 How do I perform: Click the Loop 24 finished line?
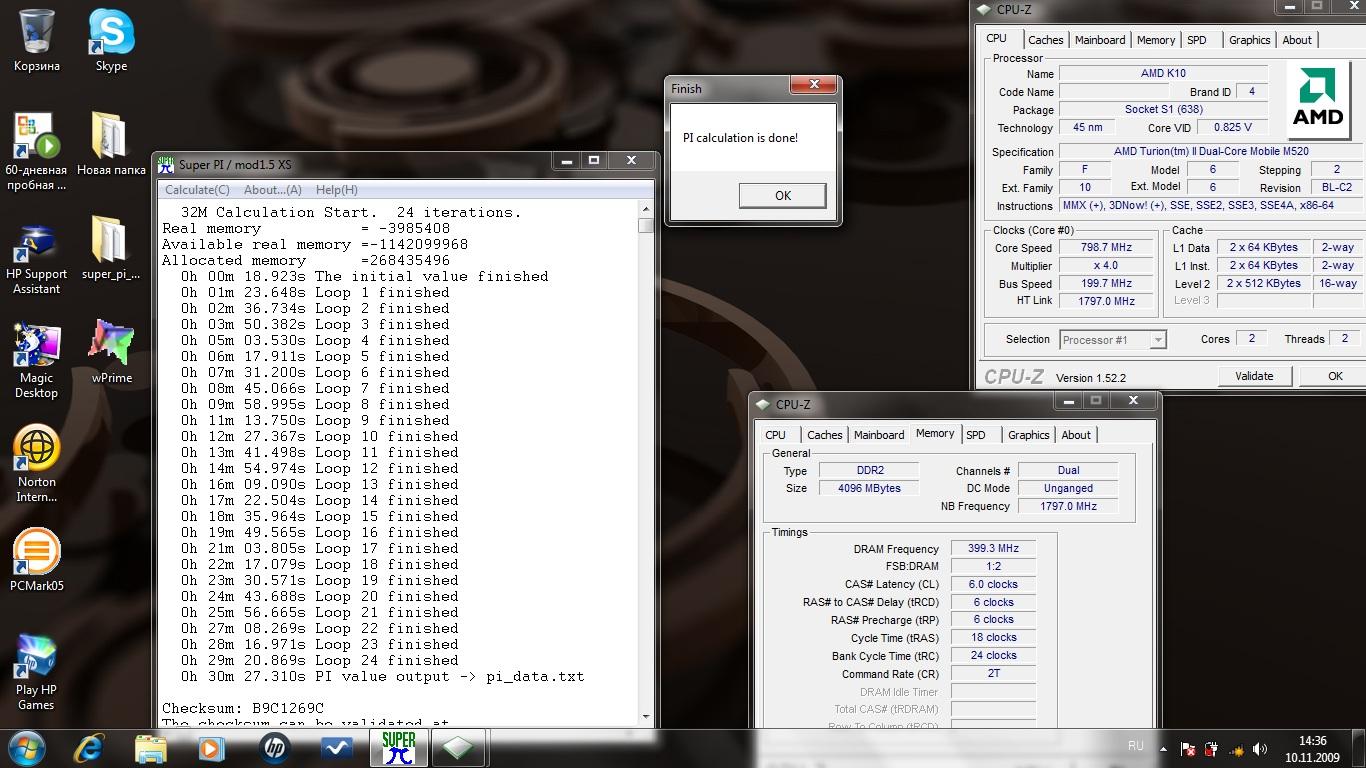(x=319, y=660)
